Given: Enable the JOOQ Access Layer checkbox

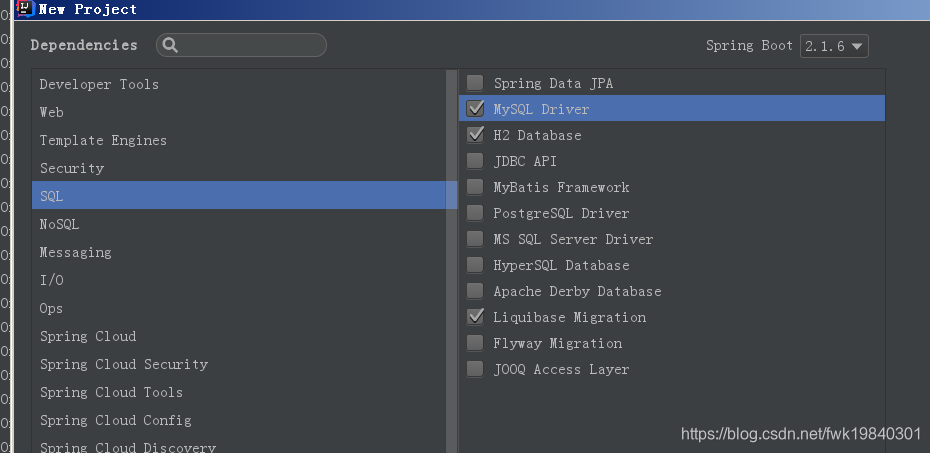Looking at the screenshot, I should coord(474,369).
